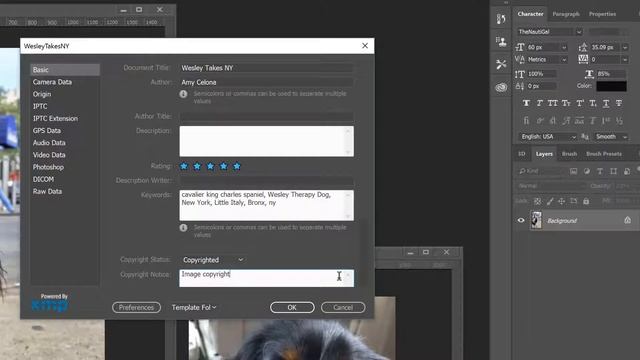The image size is (640, 360).
Task: Toggle Superscript text style
Action: tap(580, 103)
